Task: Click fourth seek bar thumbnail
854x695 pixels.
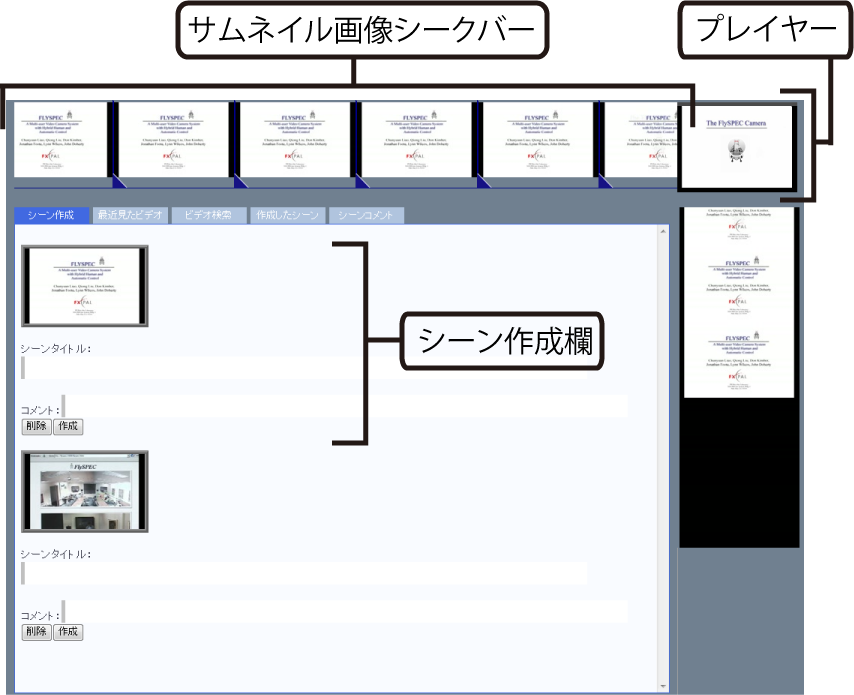Action: pos(417,139)
